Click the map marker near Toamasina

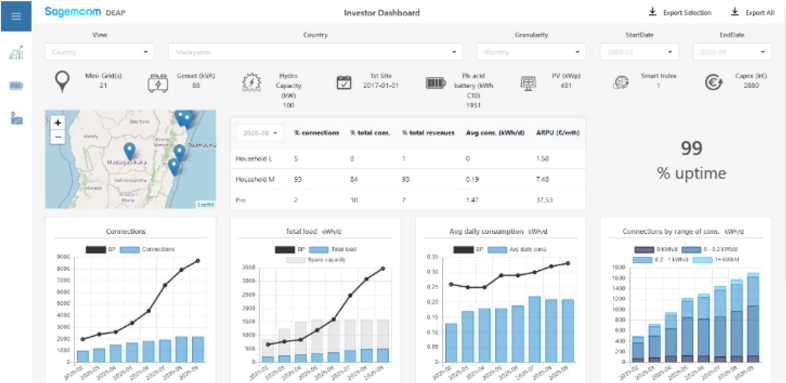[x=179, y=153]
